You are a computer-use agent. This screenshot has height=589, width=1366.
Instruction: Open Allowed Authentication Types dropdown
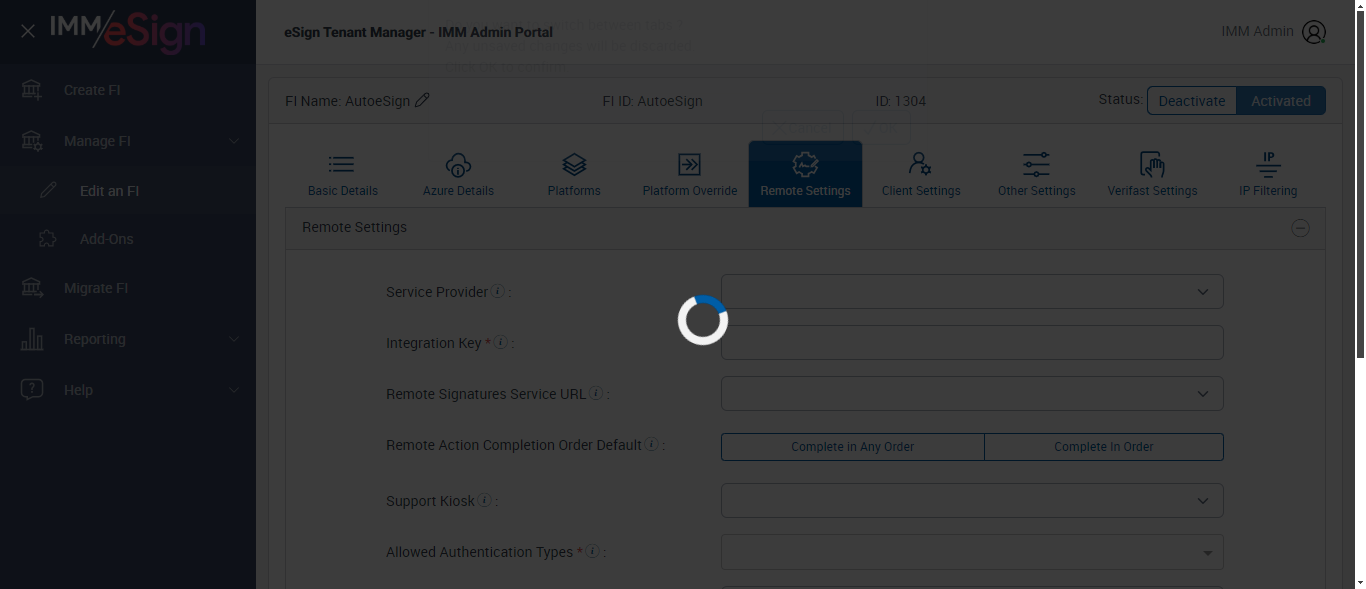point(972,552)
